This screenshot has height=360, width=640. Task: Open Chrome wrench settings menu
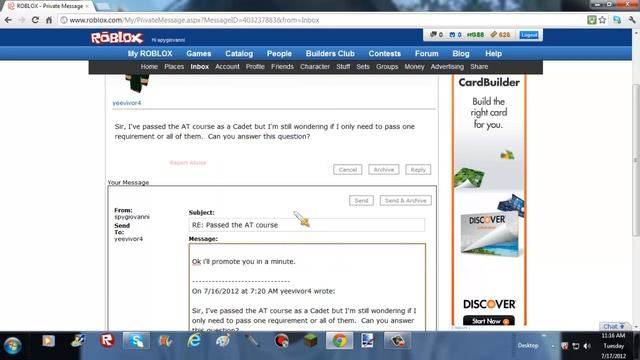click(x=632, y=20)
